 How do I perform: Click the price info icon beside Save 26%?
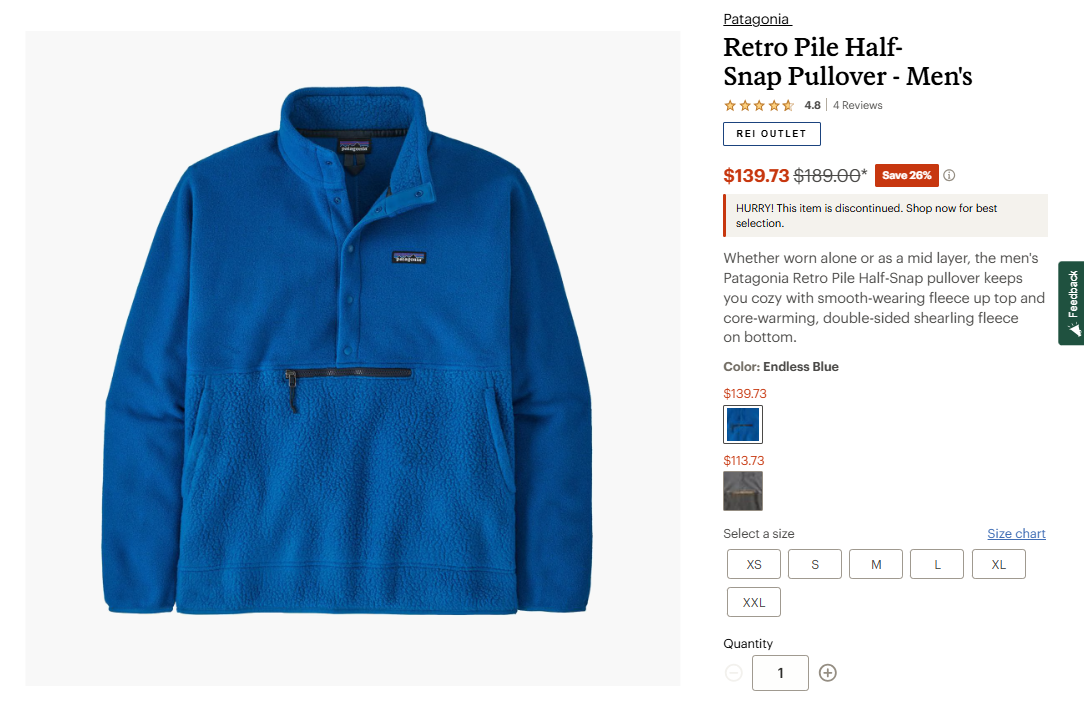pos(949,176)
